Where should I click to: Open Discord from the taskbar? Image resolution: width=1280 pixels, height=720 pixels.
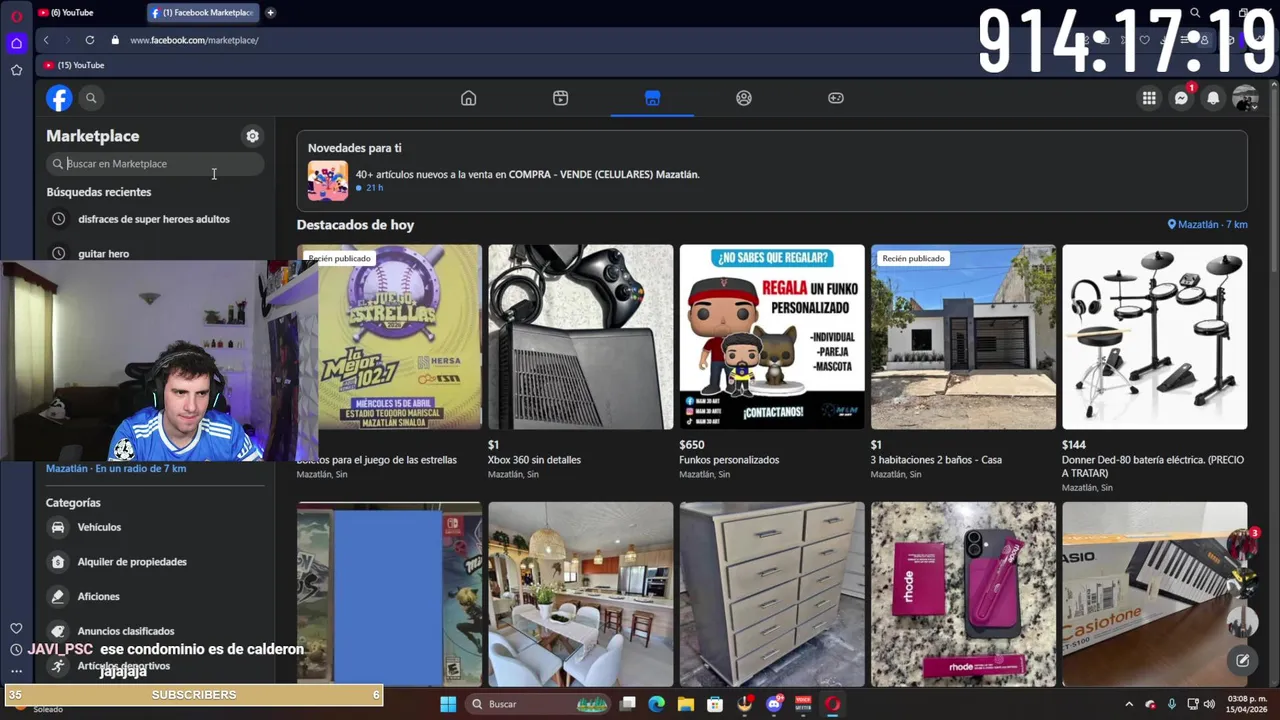[x=774, y=704]
